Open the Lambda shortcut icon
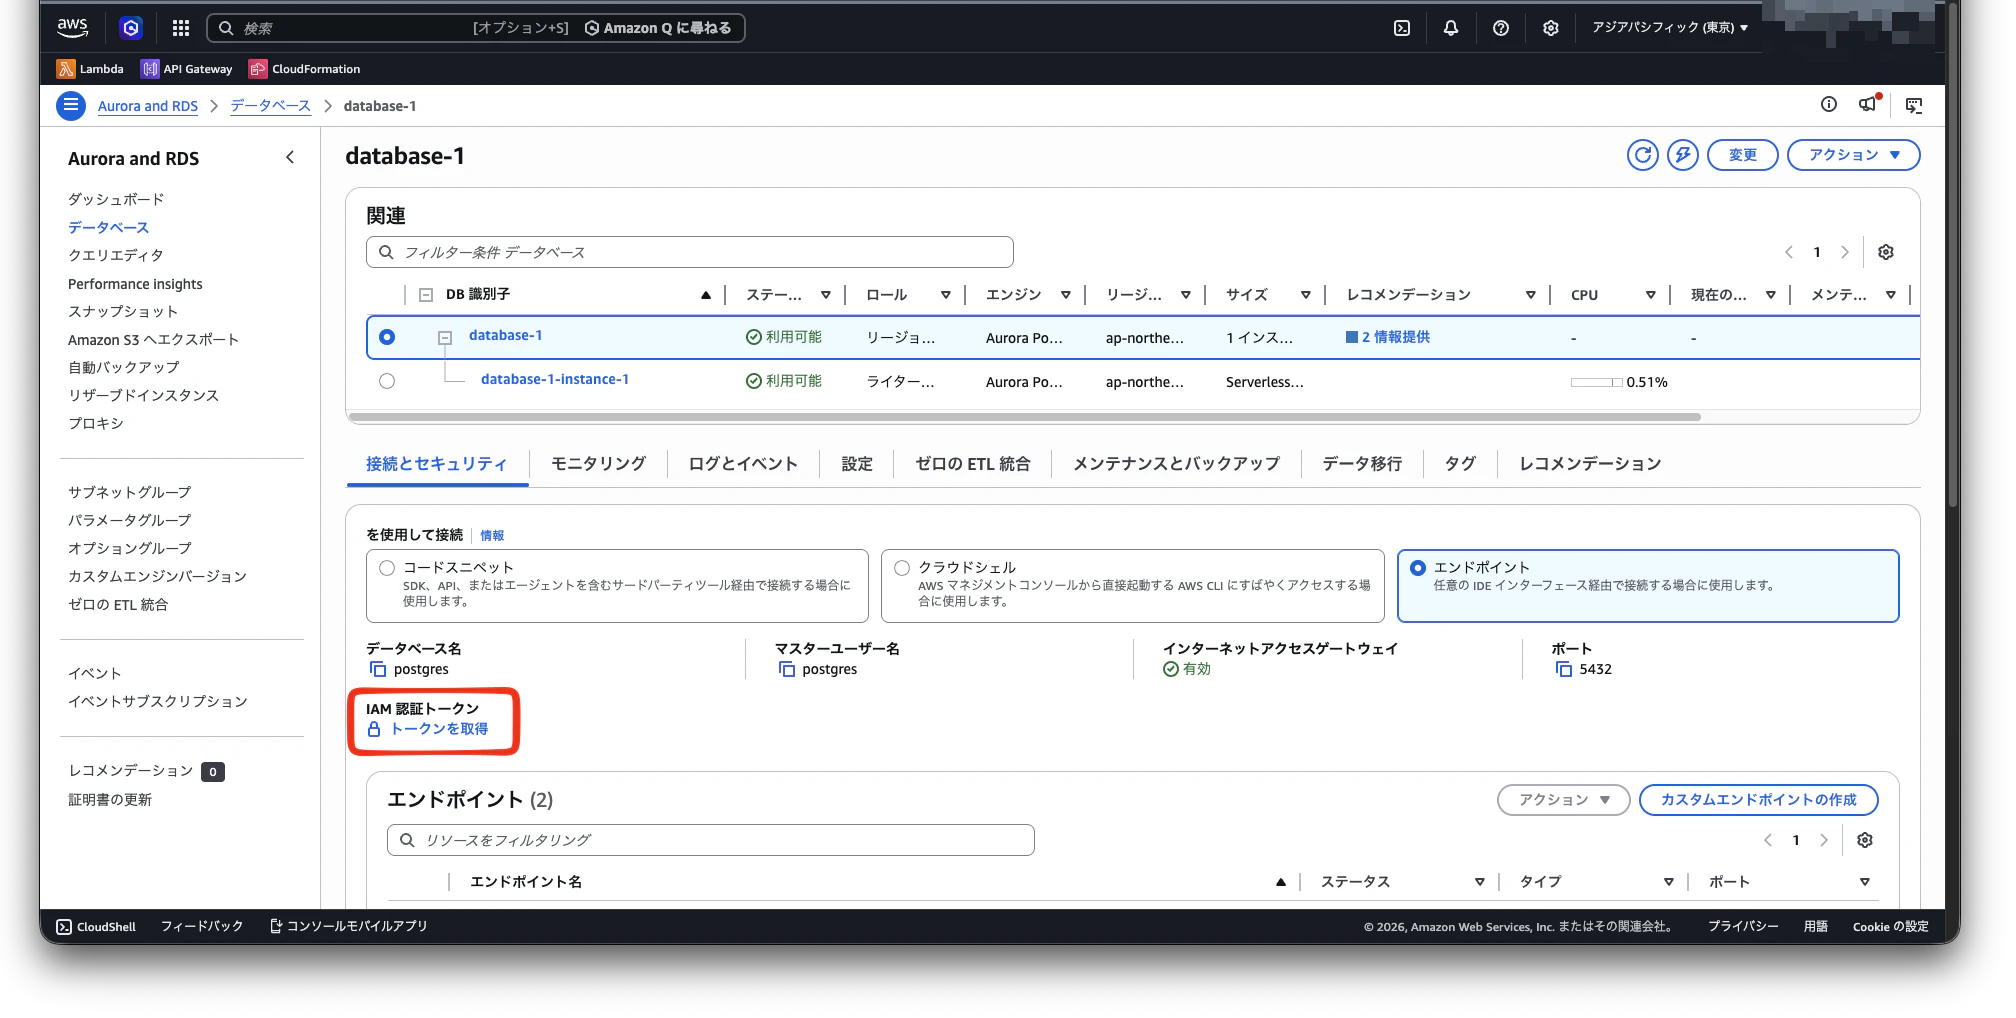Viewport: 2016px width, 1018px height. [66, 69]
